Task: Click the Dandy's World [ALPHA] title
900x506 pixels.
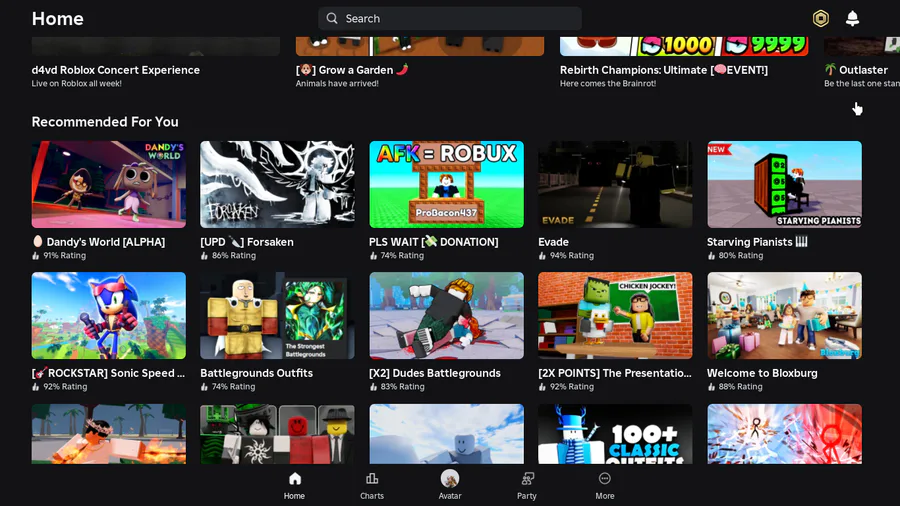Action: (98, 242)
